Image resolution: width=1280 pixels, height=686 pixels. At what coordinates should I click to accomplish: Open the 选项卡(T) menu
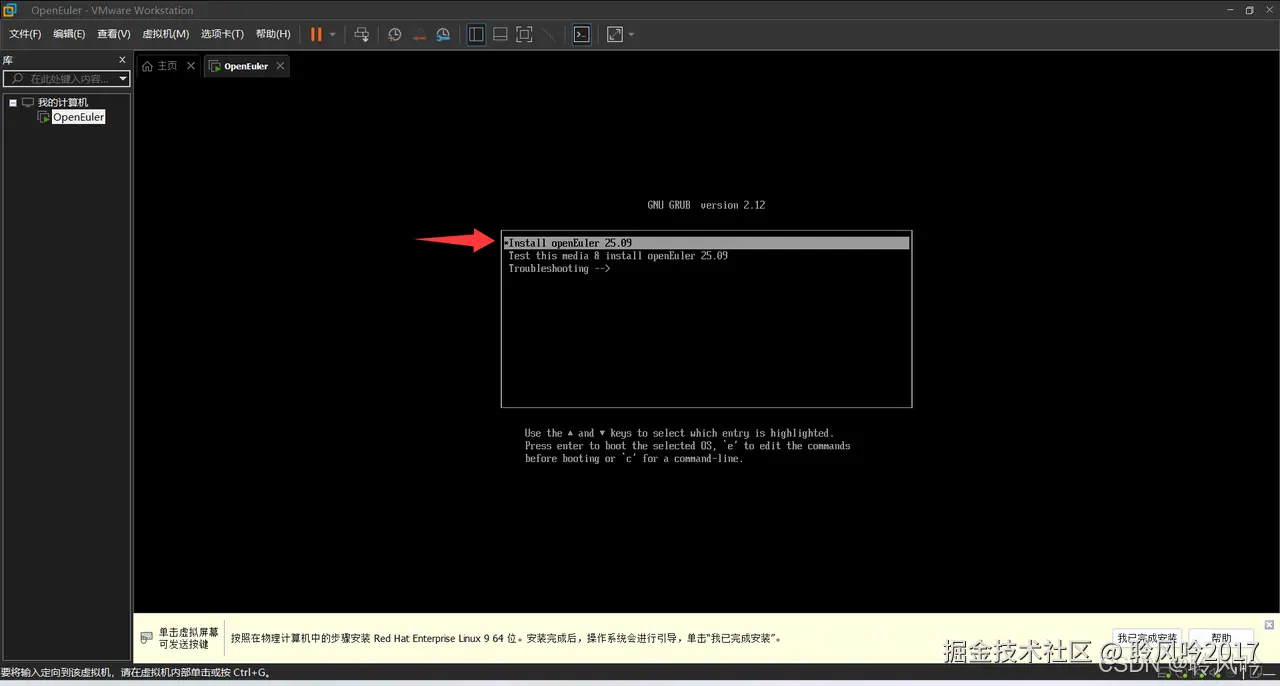222,34
